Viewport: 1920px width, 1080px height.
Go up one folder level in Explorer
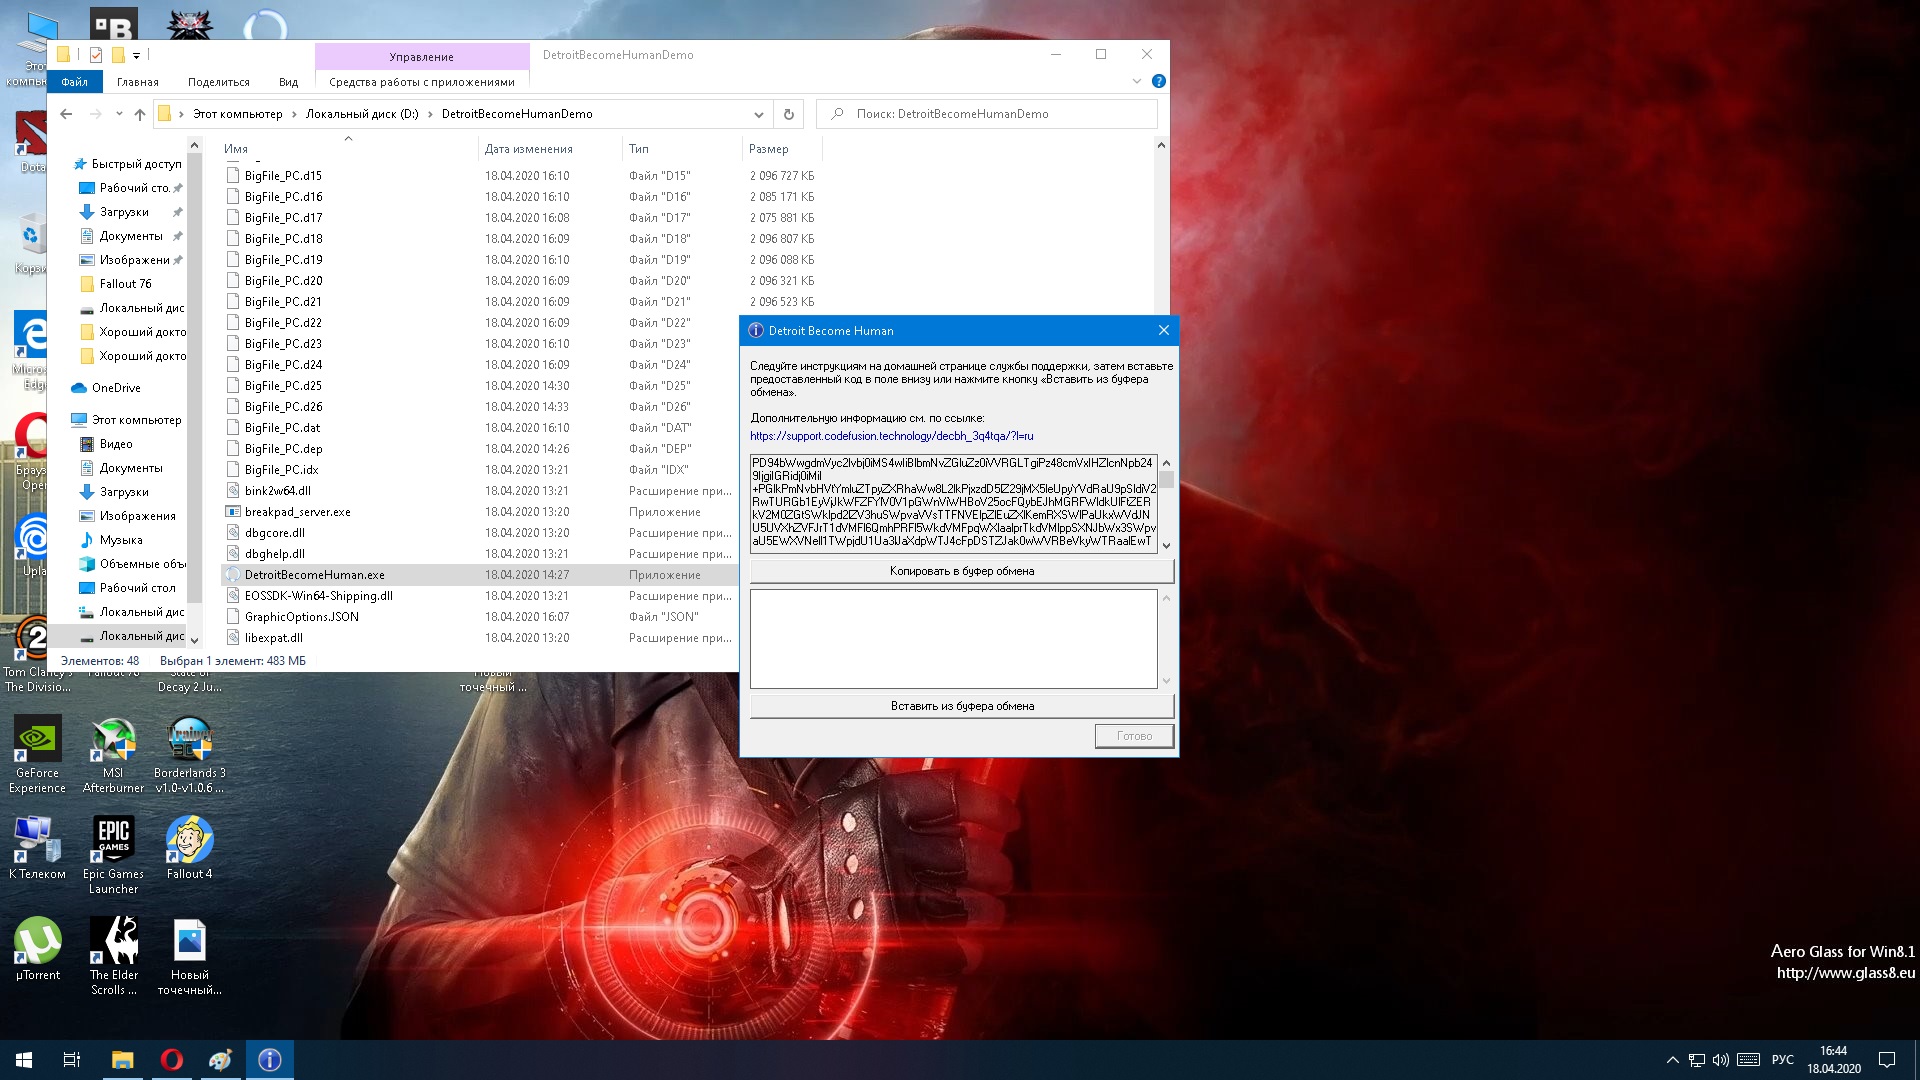click(x=139, y=114)
